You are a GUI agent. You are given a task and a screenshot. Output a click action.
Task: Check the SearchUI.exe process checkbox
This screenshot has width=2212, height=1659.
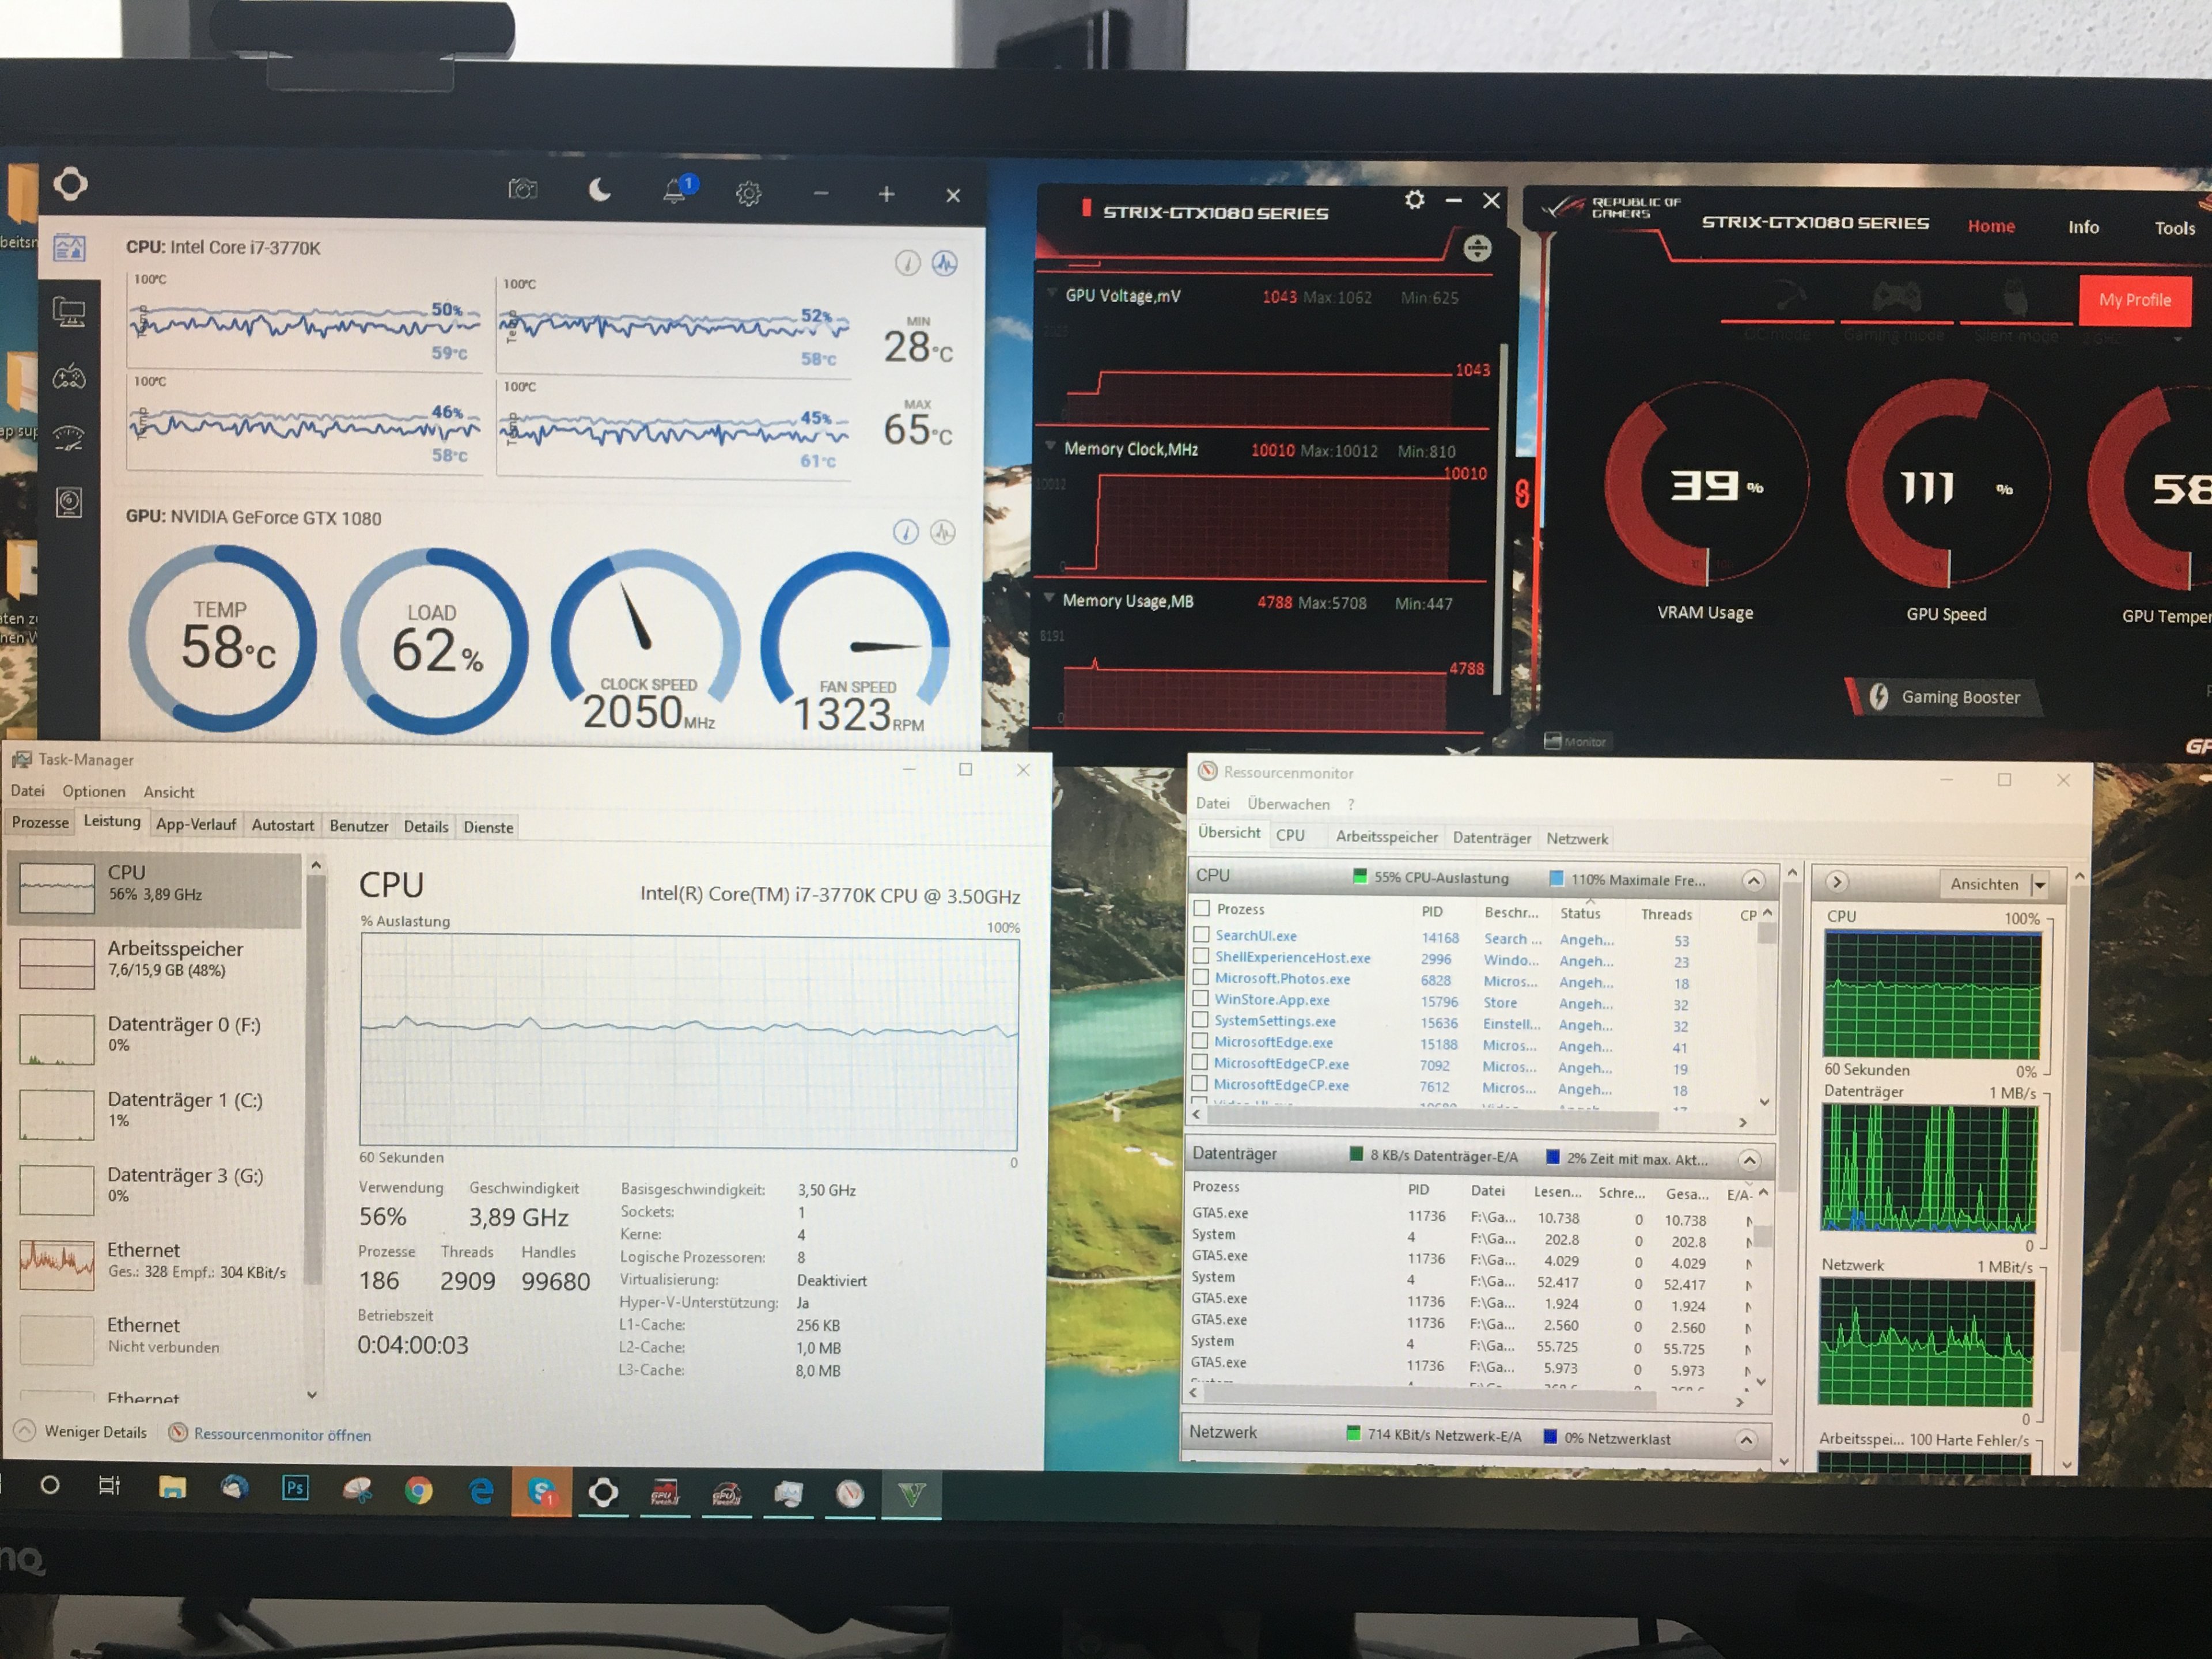click(1201, 935)
